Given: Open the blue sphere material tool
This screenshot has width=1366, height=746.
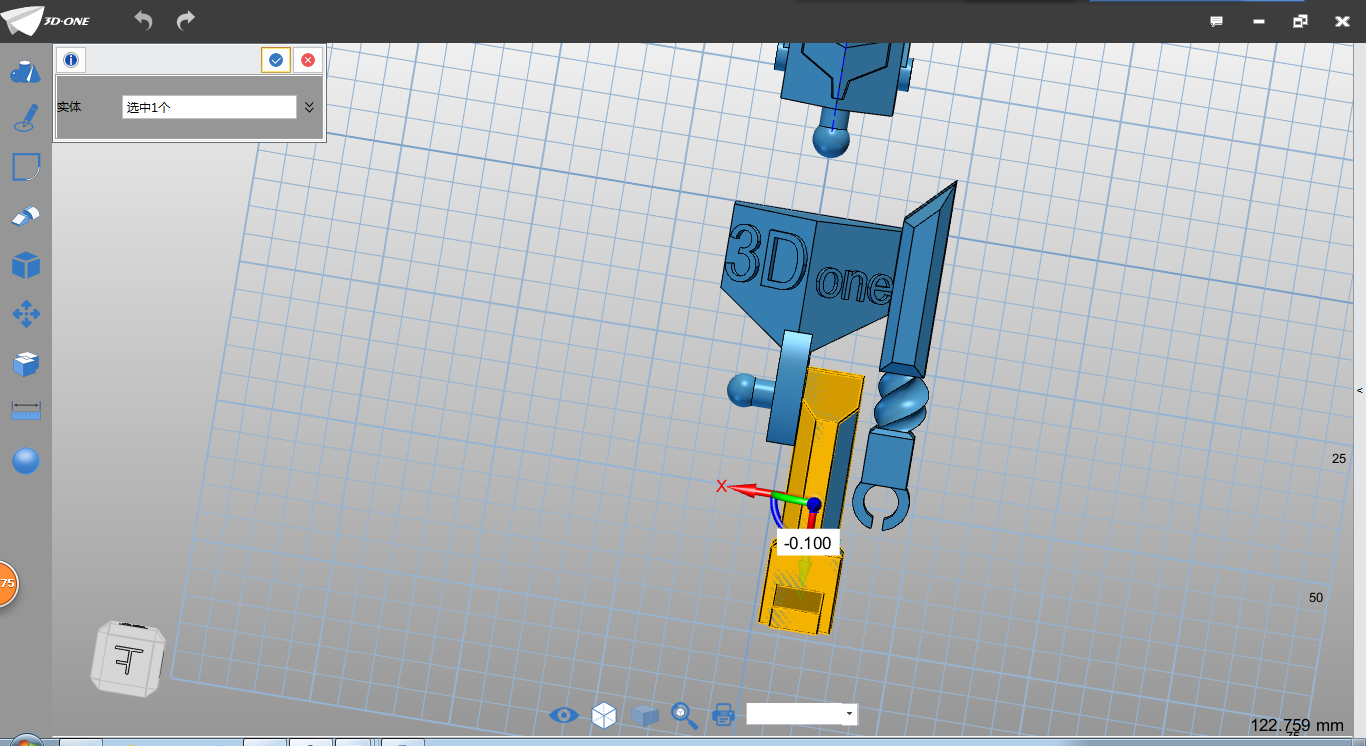Looking at the screenshot, I should [x=25, y=461].
